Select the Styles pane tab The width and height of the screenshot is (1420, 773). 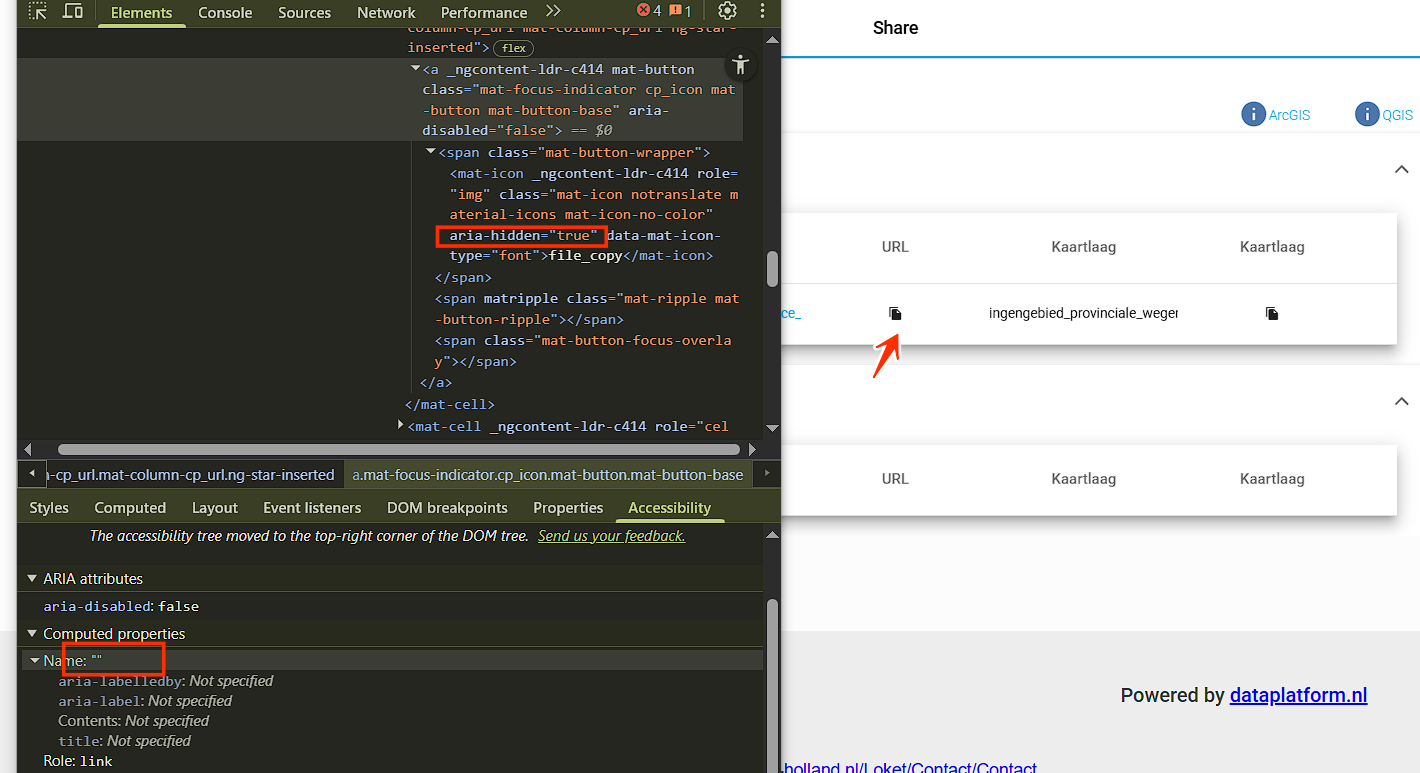click(x=49, y=508)
